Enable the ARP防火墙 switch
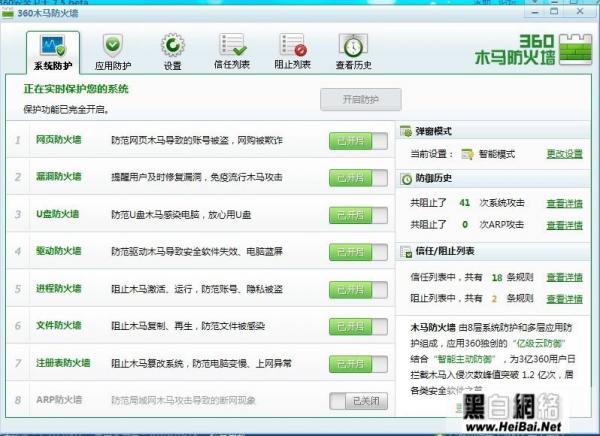 [358, 401]
